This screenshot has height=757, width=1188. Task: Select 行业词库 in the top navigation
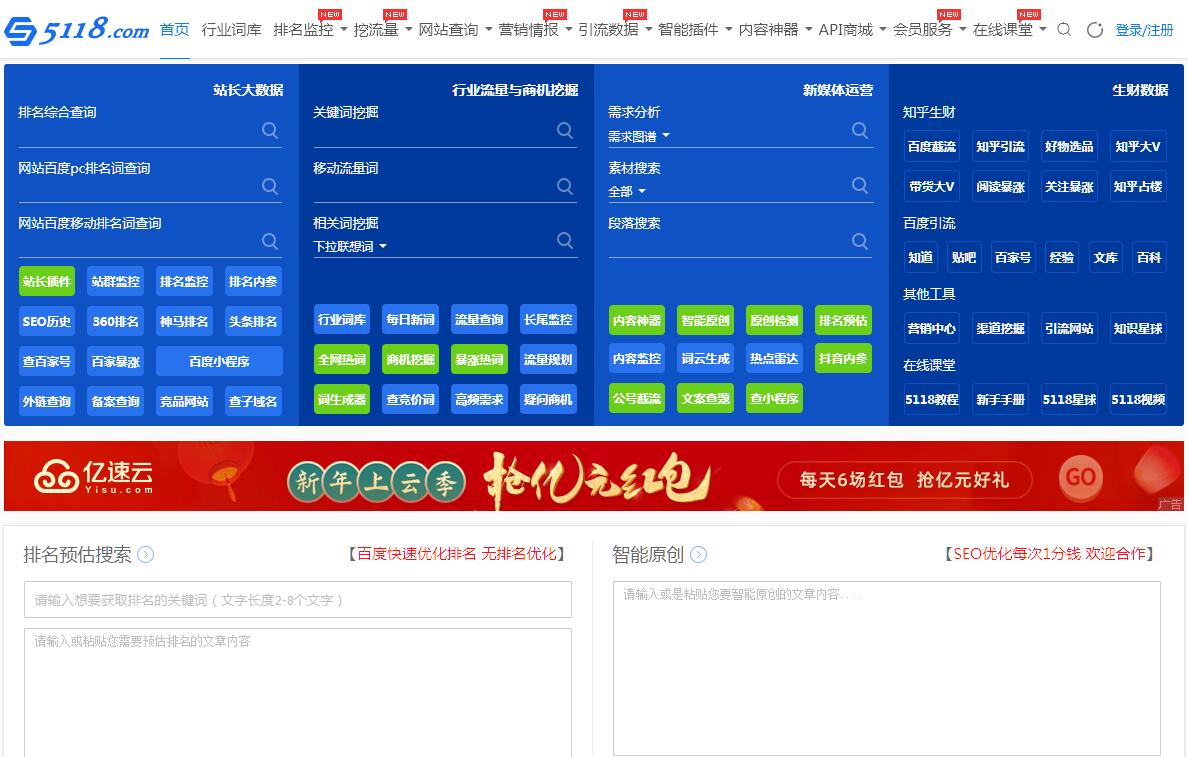click(231, 30)
